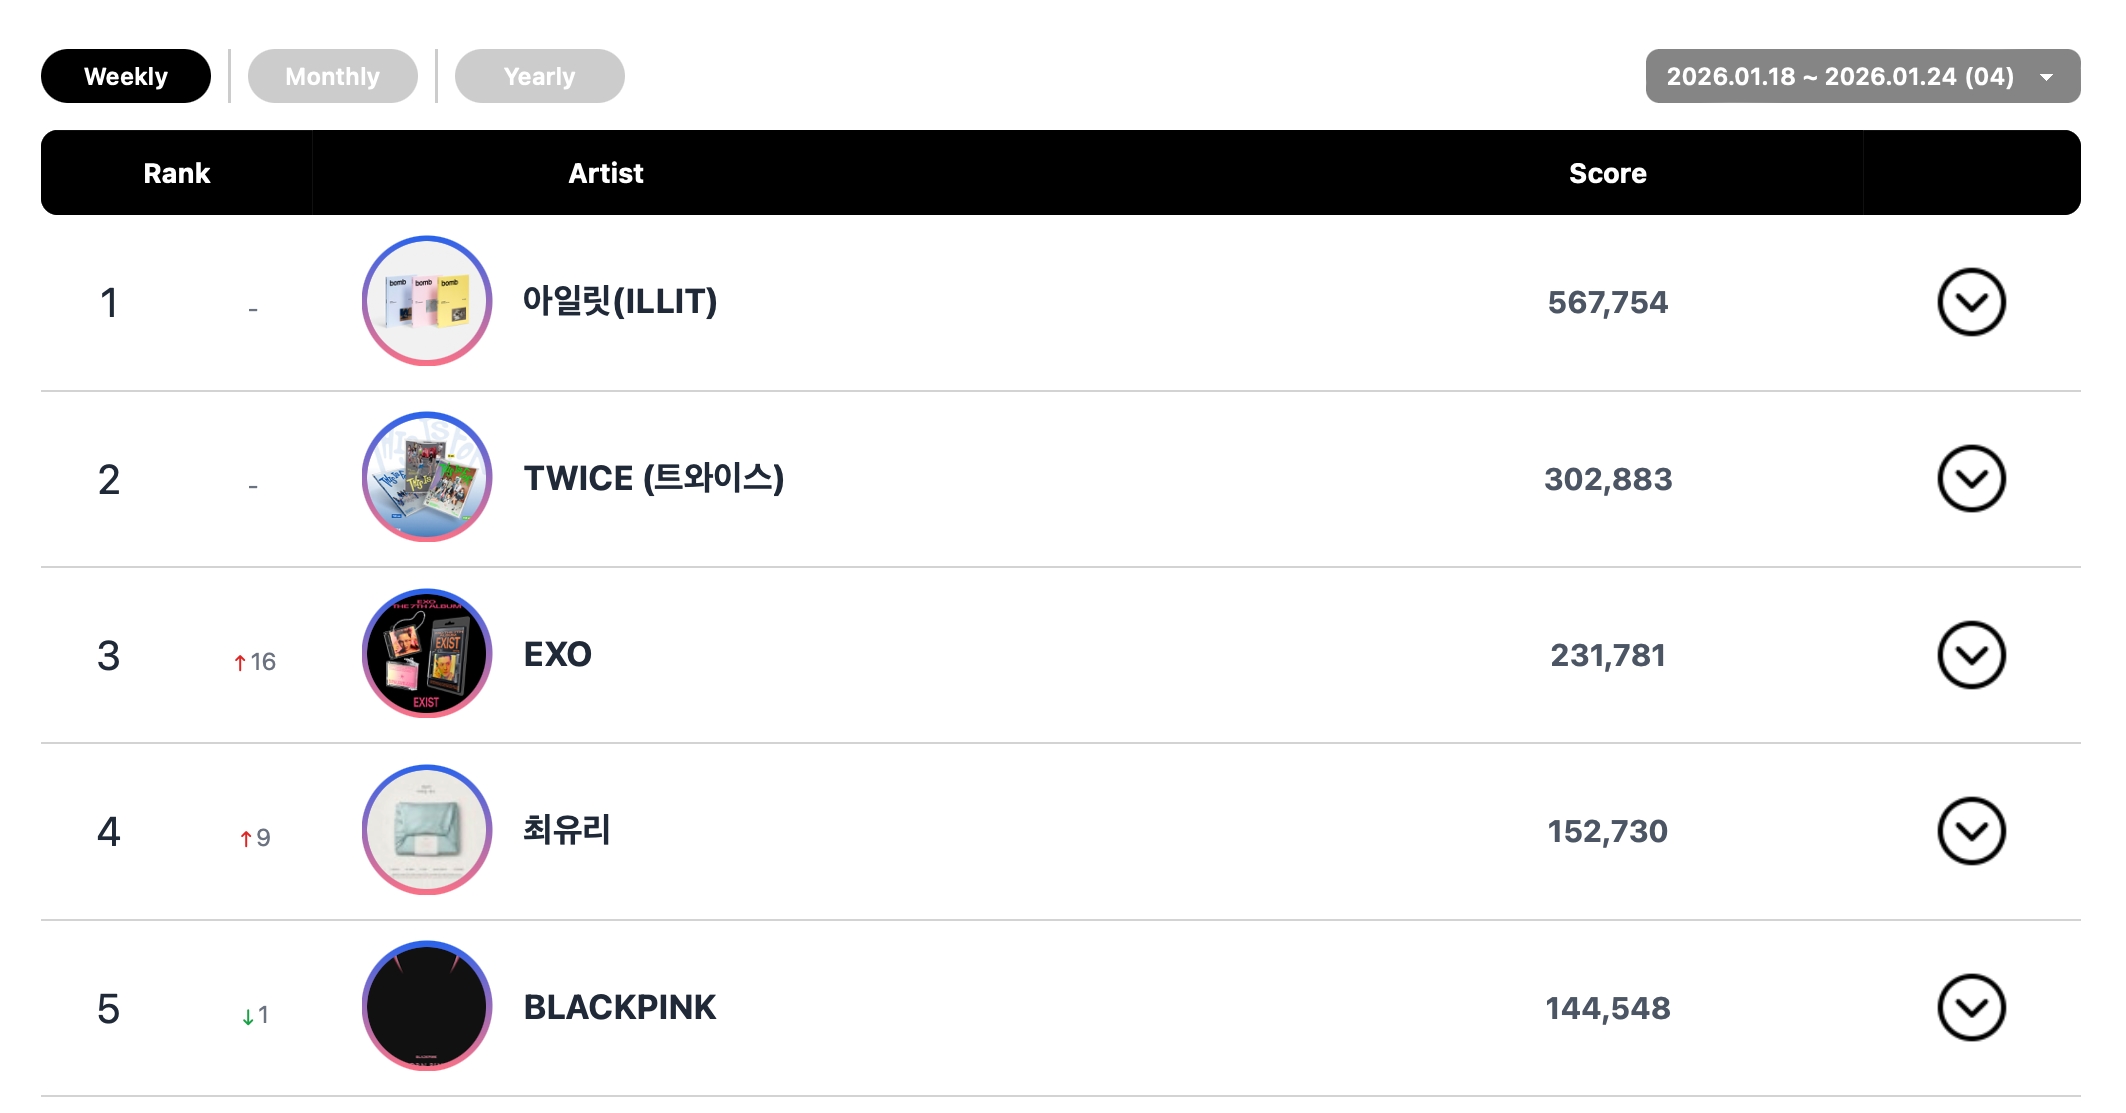The height and width of the screenshot is (1113, 2126).
Task: Expand the 최유리 row details
Action: pos(1971,831)
